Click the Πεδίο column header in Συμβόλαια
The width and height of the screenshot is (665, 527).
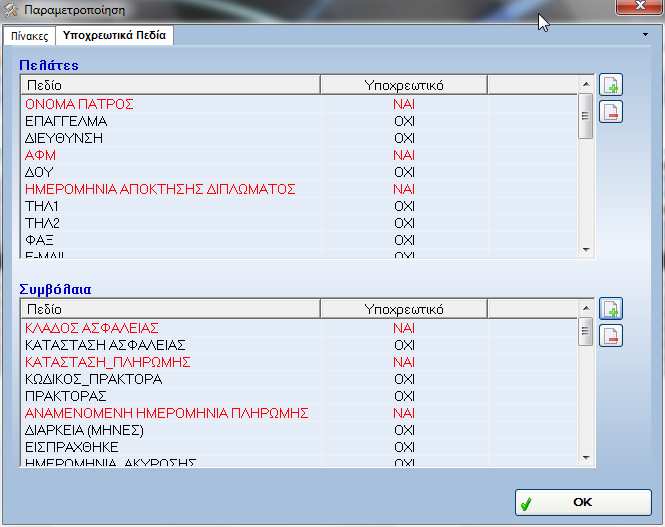[x=170, y=309]
